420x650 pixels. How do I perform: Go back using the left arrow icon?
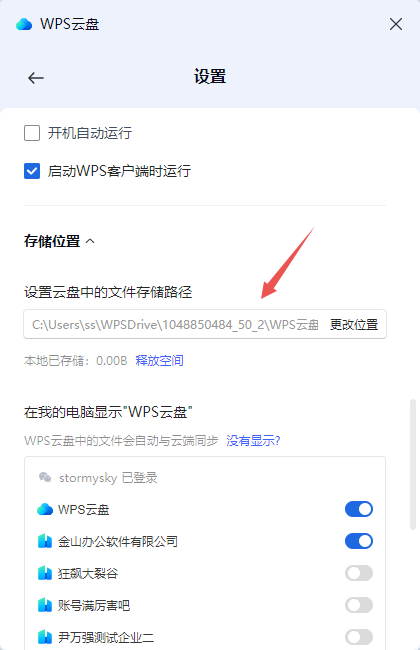coord(36,78)
